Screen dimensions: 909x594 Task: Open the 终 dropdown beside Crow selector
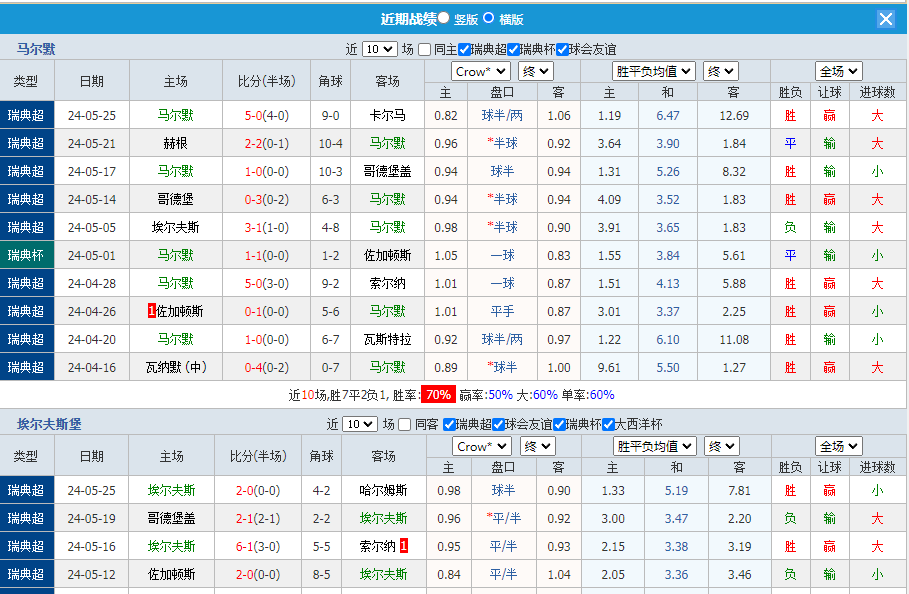click(x=535, y=71)
